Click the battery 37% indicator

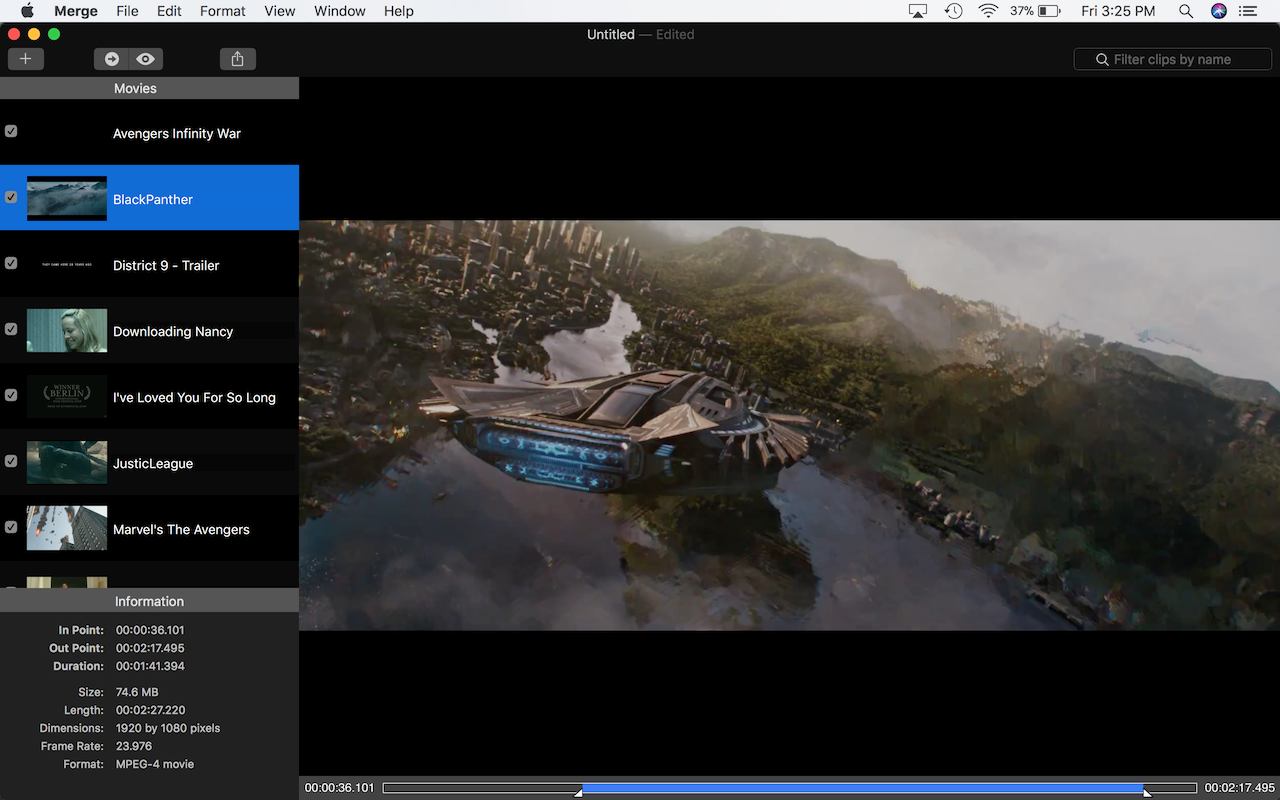[1035, 11]
